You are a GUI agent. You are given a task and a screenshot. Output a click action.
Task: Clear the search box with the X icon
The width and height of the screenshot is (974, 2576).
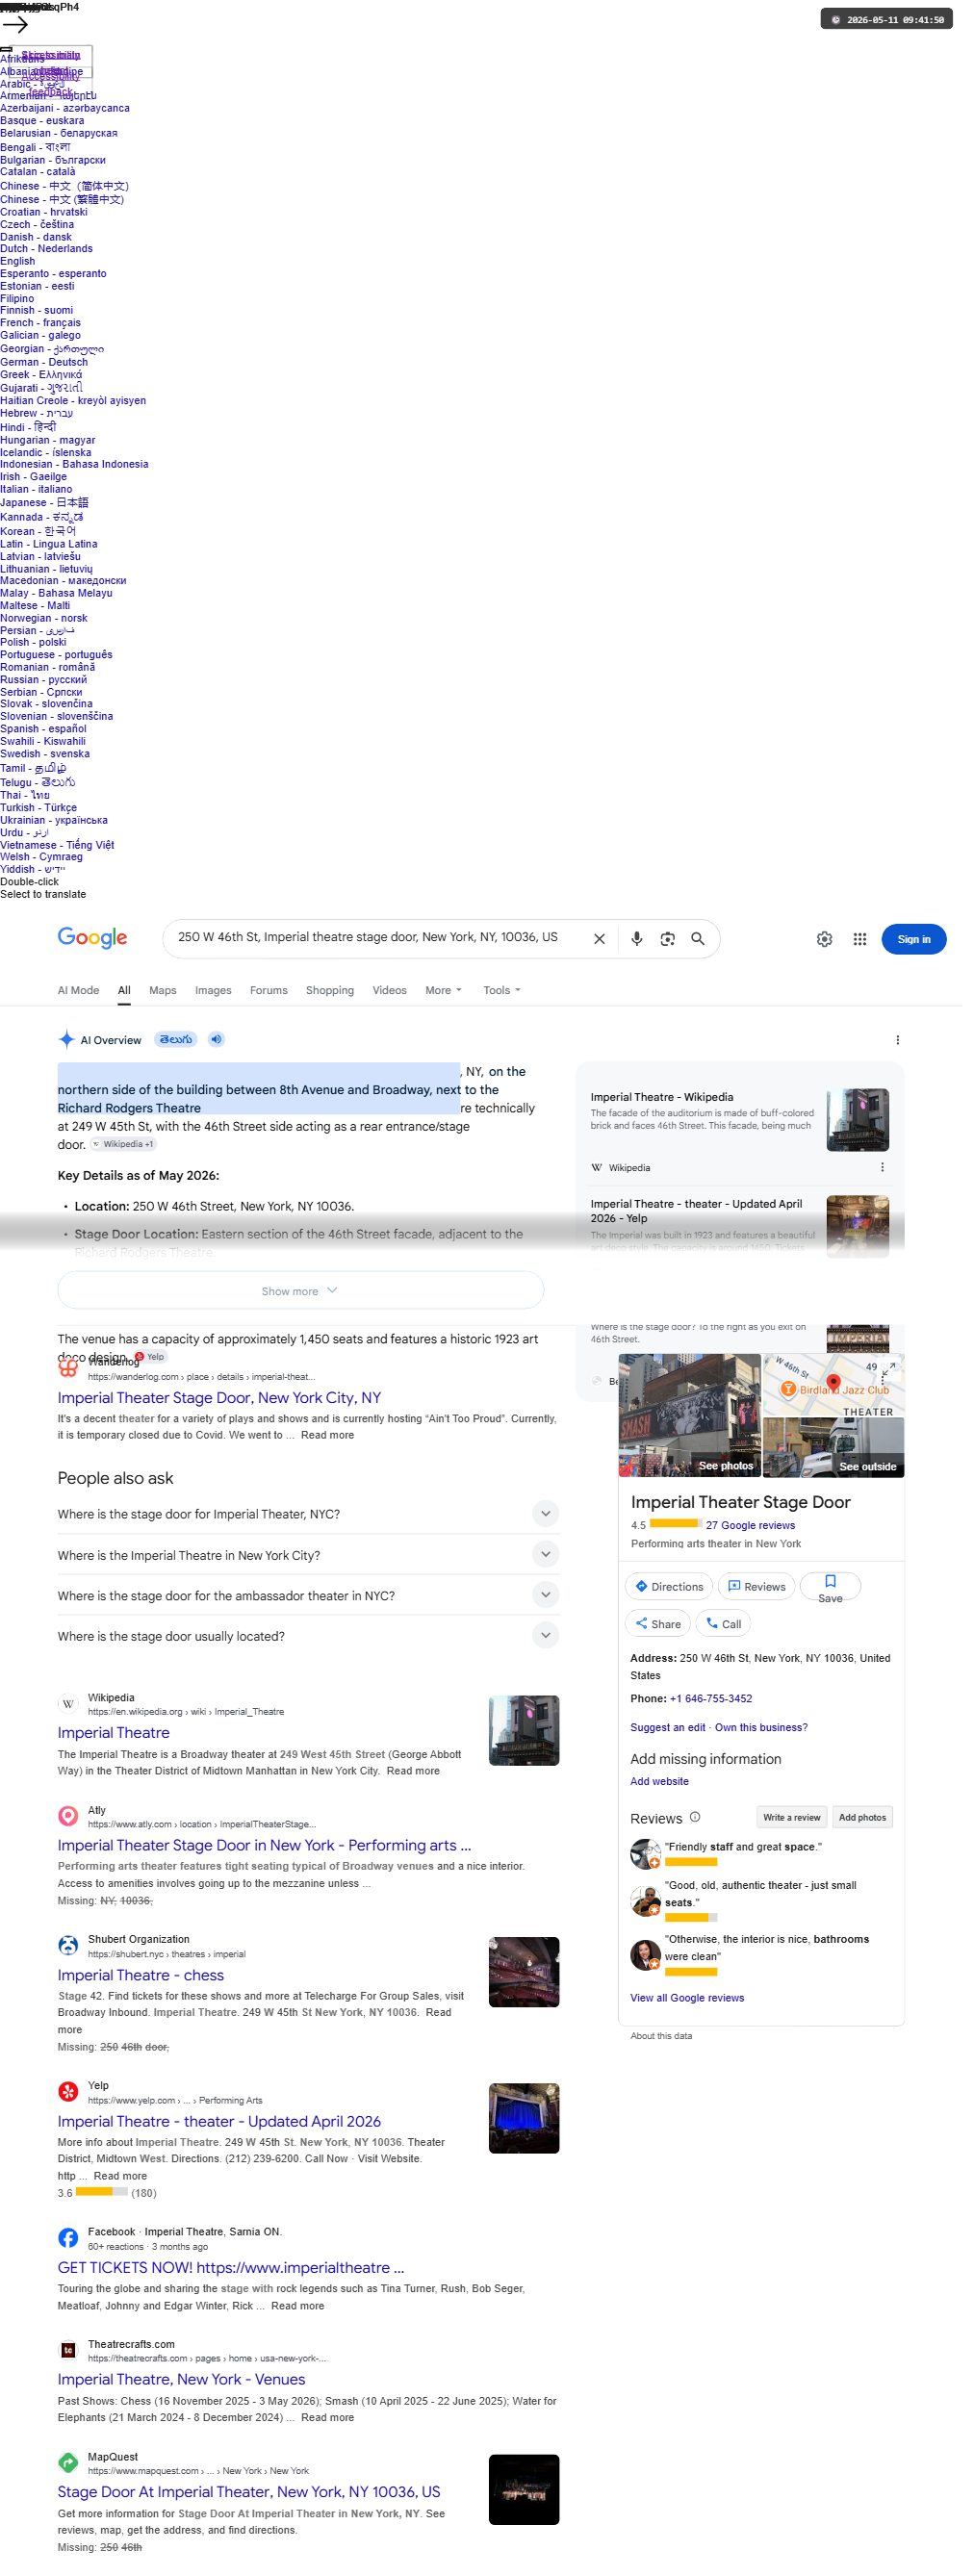[606, 949]
